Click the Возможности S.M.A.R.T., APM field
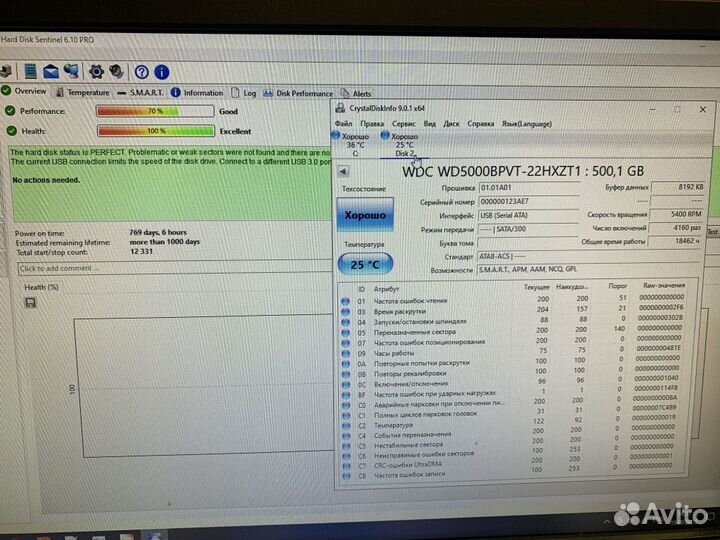 pyautogui.click(x=588, y=270)
